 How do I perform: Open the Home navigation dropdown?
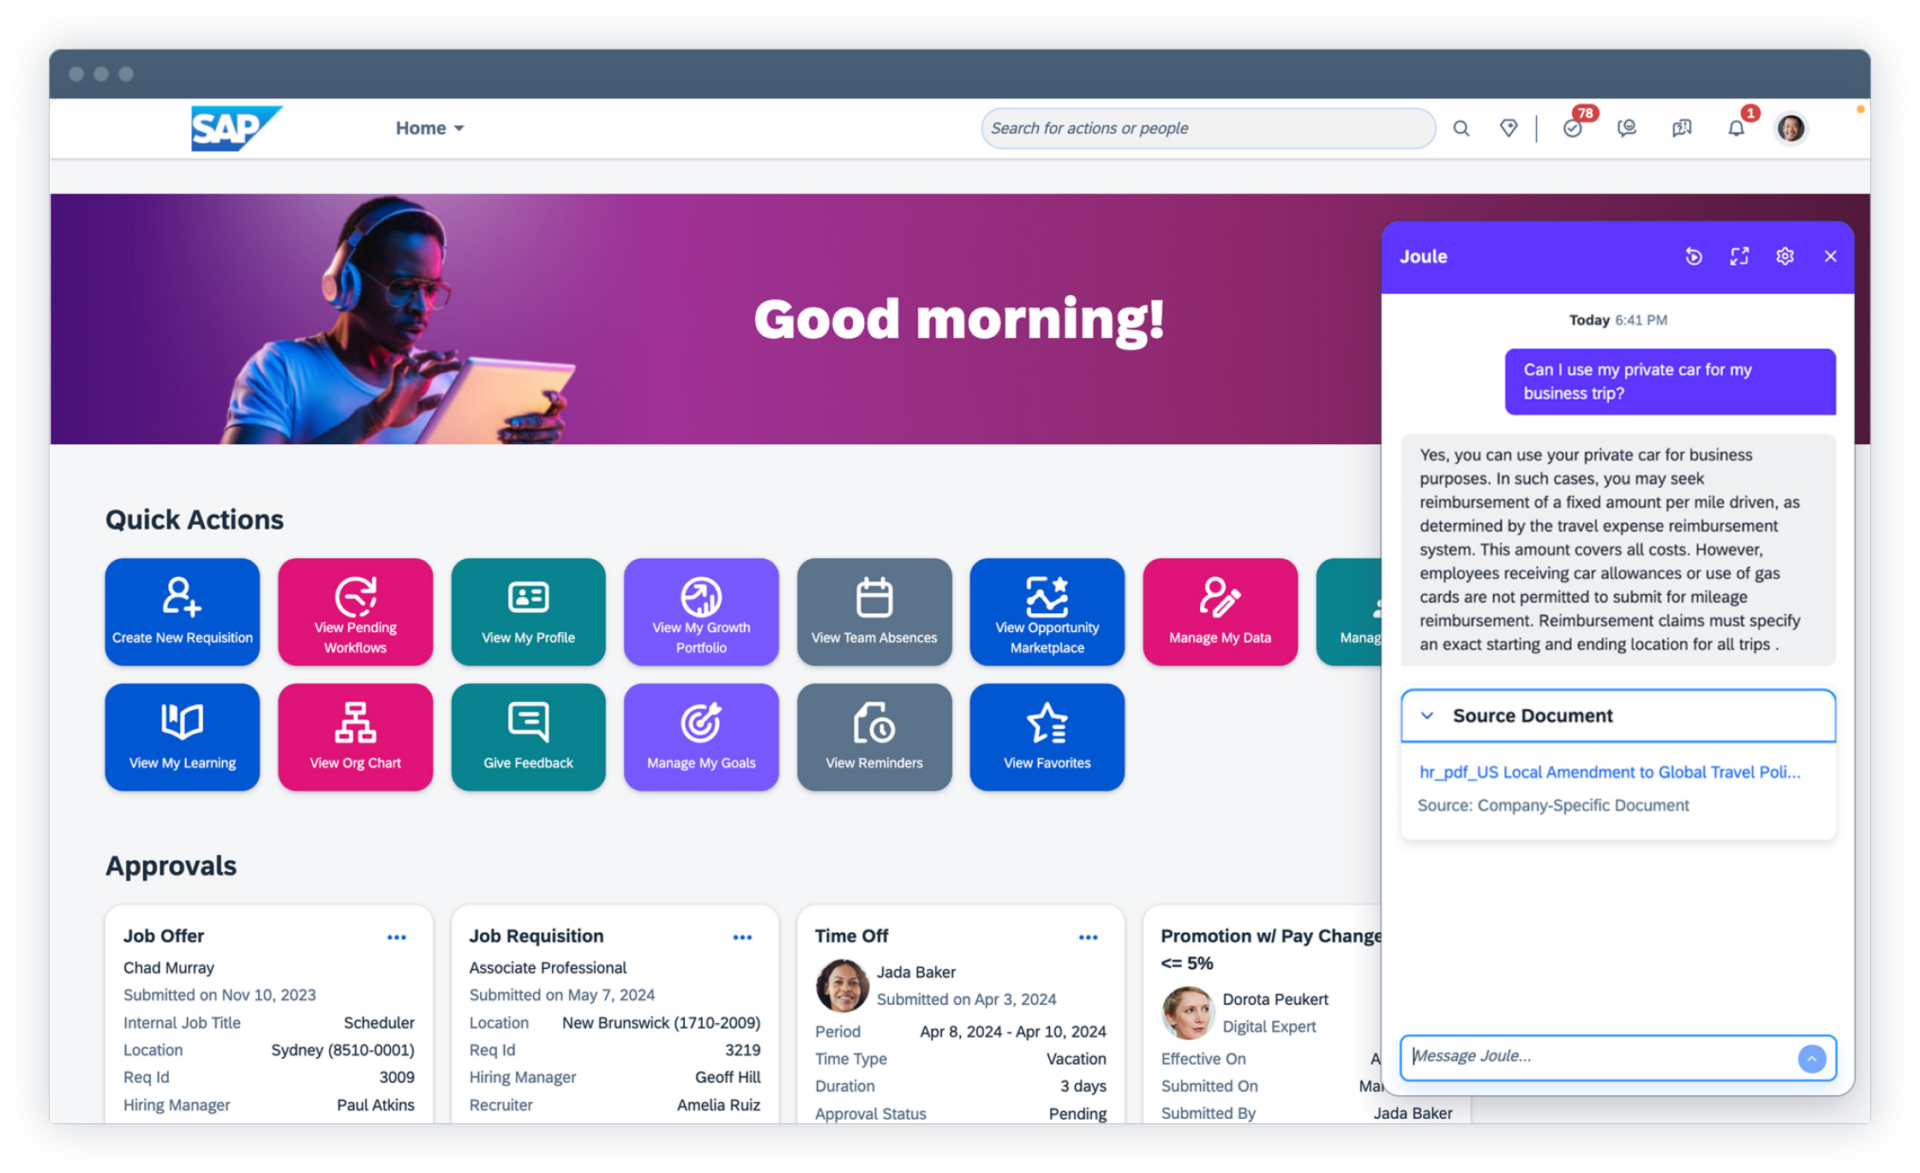(x=430, y=128)
